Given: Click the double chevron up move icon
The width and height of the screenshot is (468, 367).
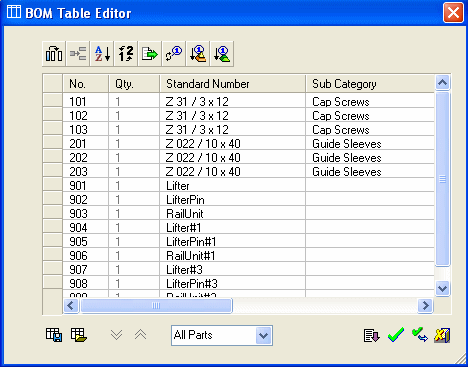Looking at the screenshot, I should (140, 335).
